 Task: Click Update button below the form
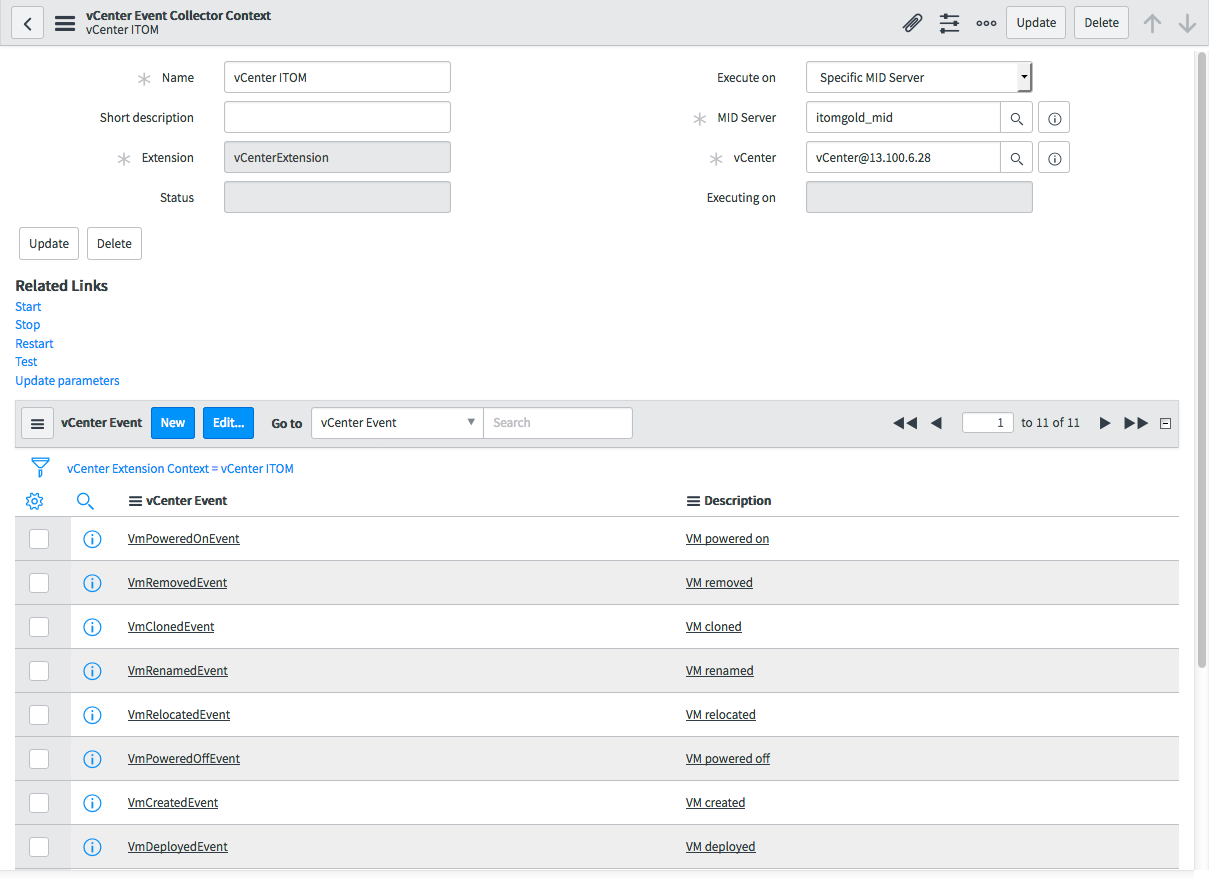[x=49, y=244]
